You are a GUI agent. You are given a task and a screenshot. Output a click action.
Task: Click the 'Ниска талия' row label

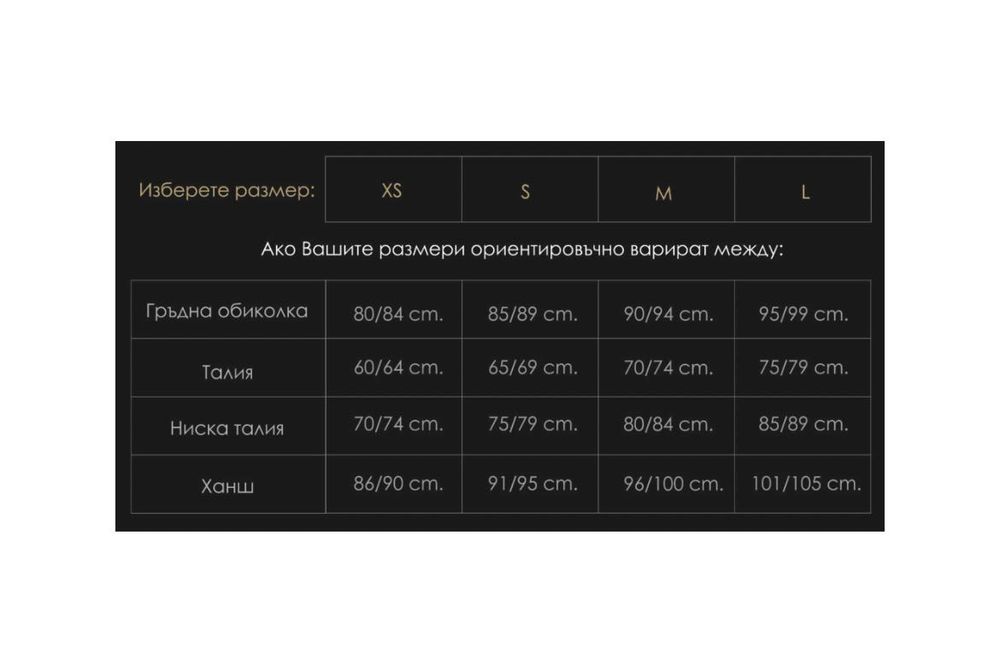coord(228,428)
